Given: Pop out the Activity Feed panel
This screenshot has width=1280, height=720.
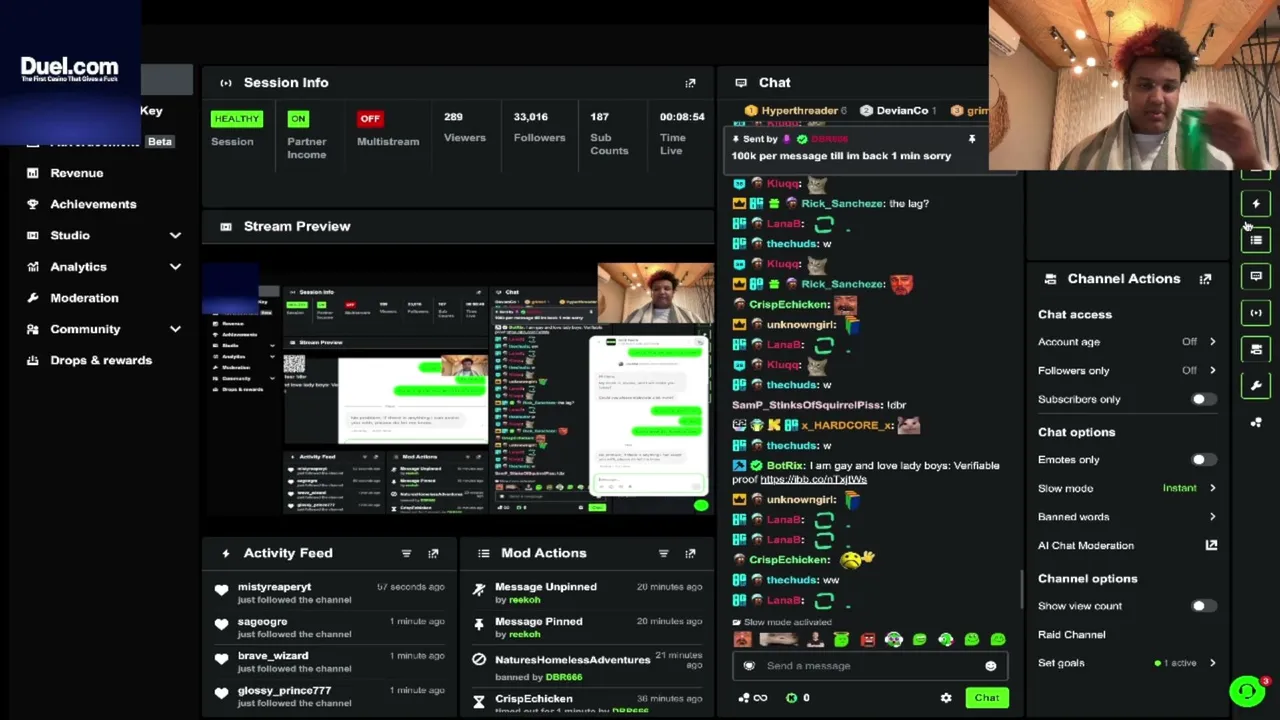Looking at the screenshot, I should [x=433, y=553].
